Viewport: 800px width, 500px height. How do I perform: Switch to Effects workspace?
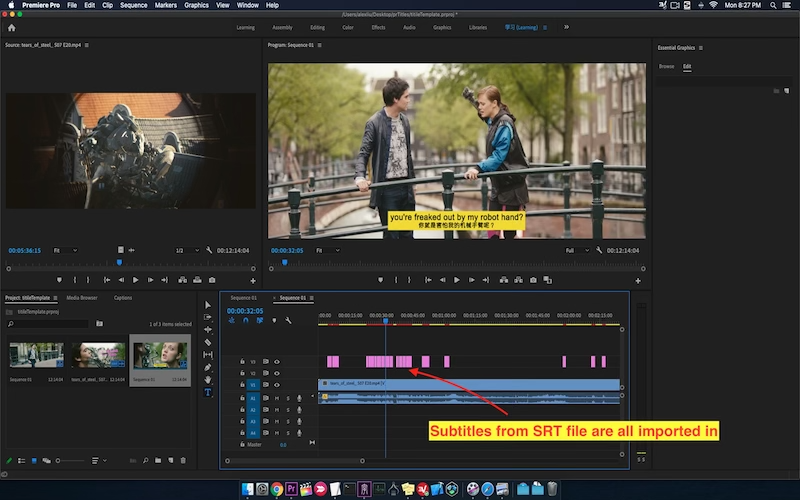[379, 28]
